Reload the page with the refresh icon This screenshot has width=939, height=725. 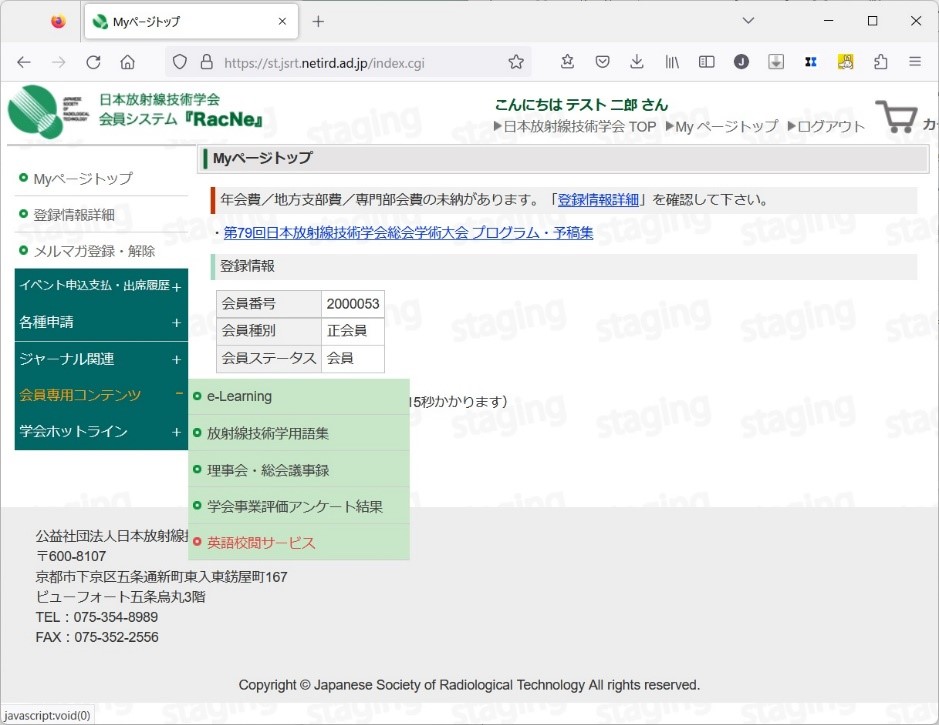tap(93, 62)
